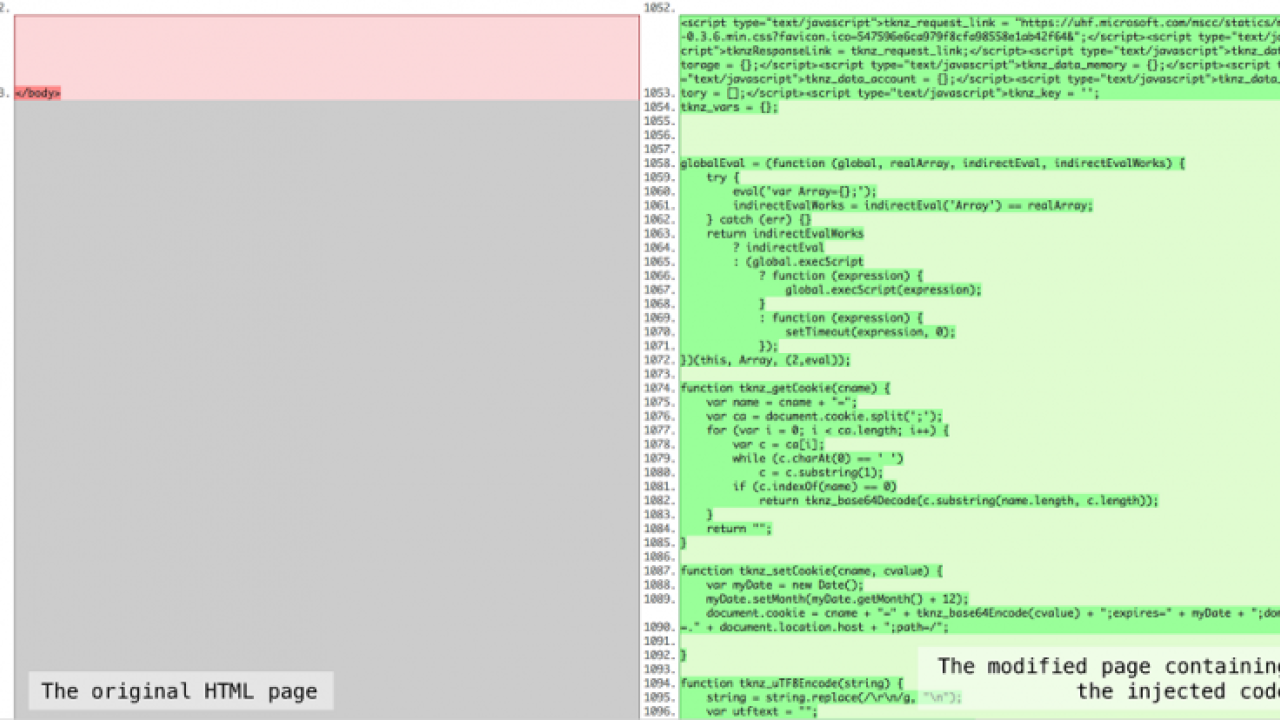Click the return tknz_base64Decode line
Image resolution: width=1280 pixels, height=720 pixels.
click(958, 501)
